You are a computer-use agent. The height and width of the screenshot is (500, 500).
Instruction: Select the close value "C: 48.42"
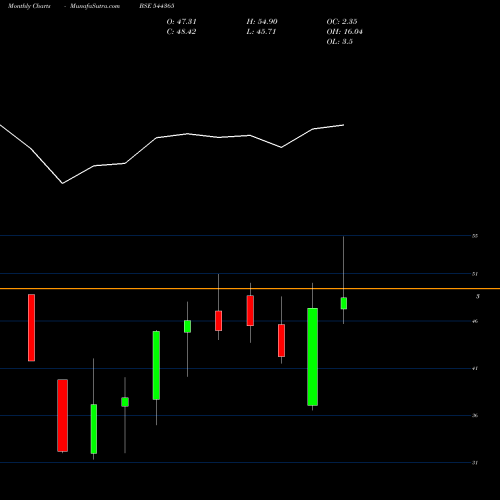point(181,32)
